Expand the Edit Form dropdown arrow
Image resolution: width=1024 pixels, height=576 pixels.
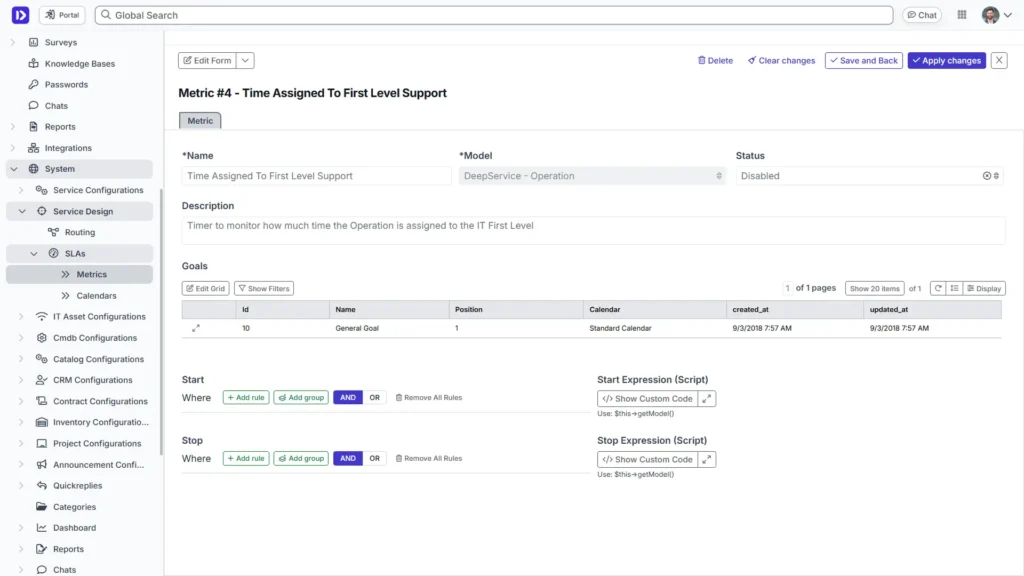(245, 60)
